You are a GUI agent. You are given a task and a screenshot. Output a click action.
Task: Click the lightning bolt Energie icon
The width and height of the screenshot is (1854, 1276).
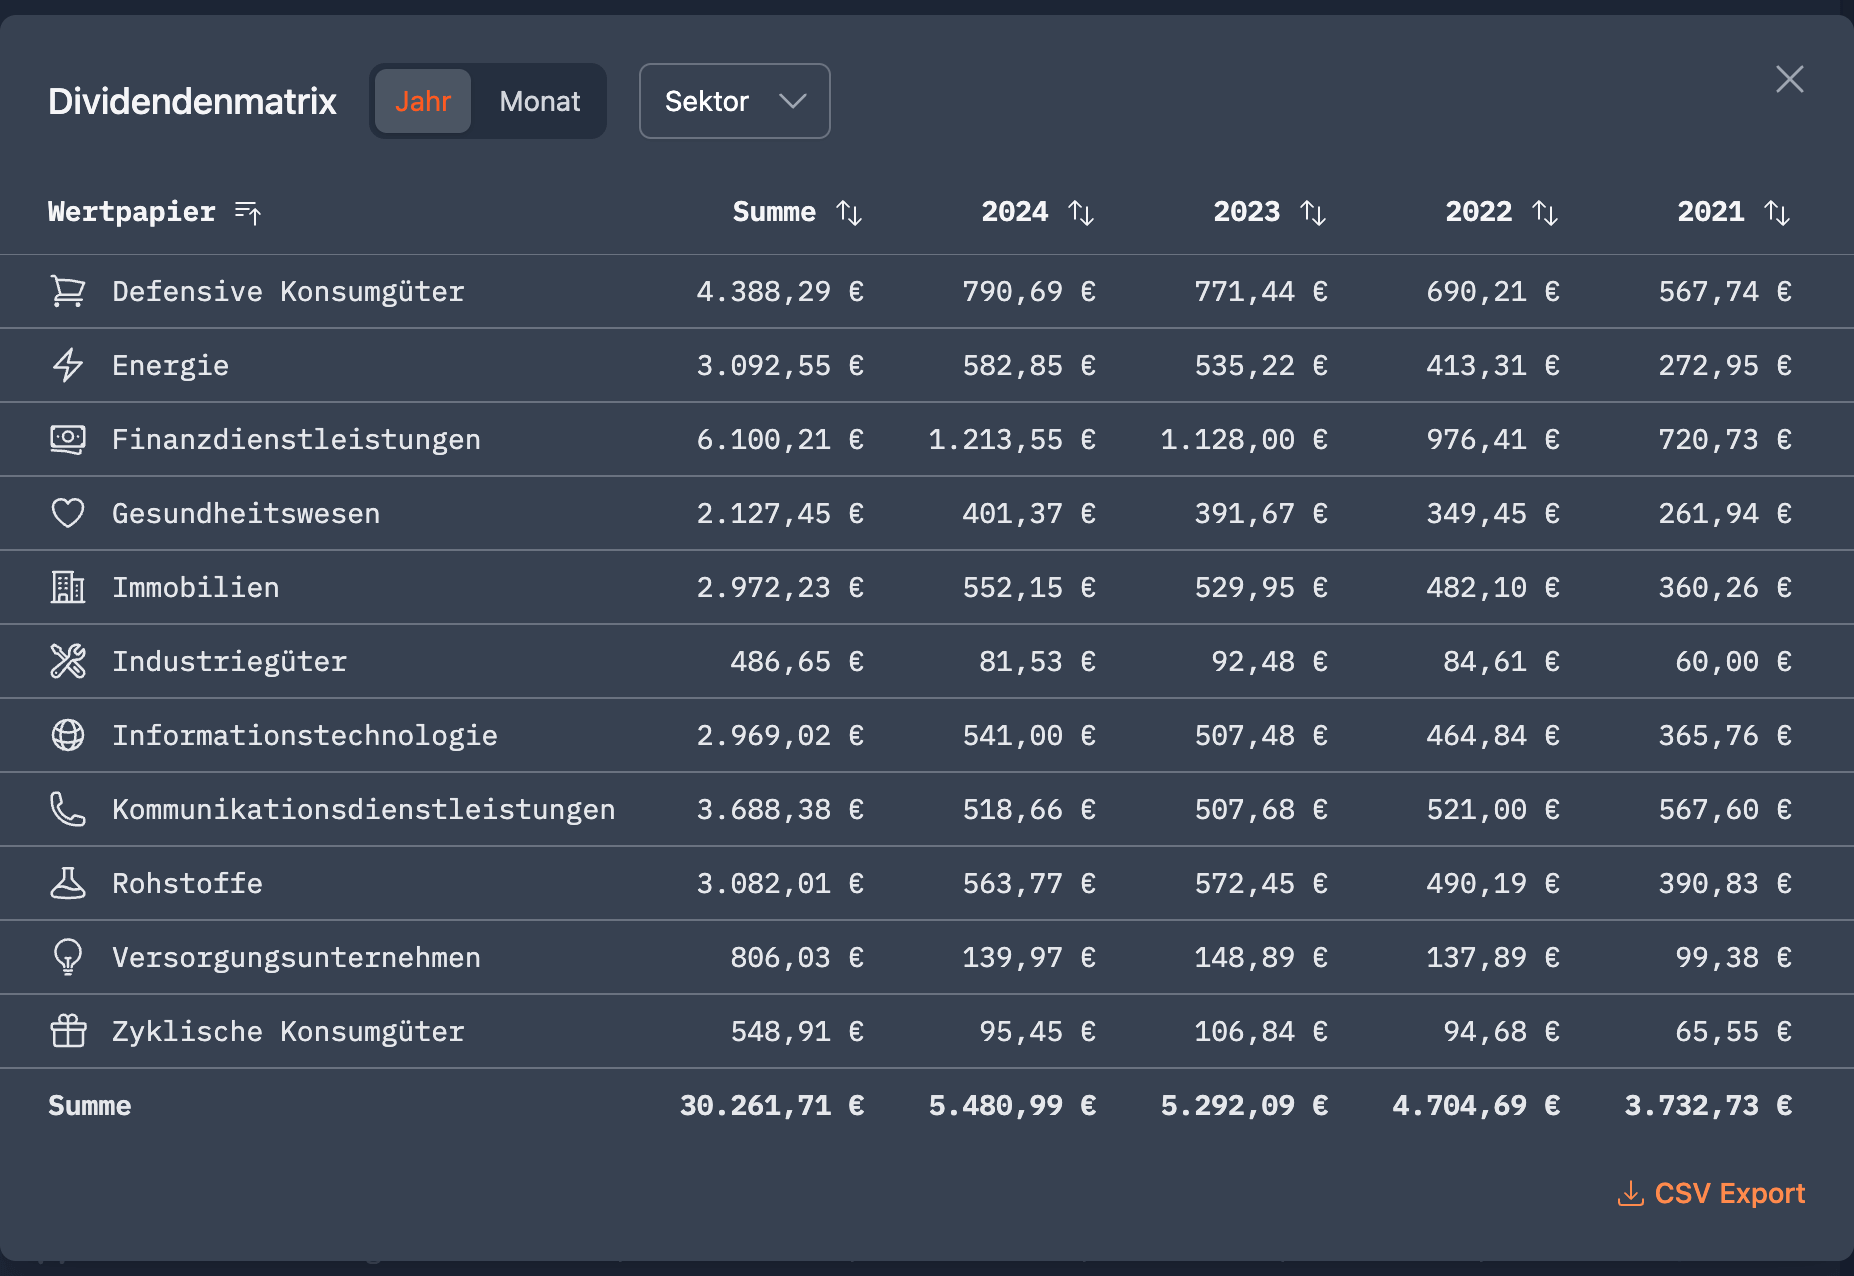click(x=68, y=365)
